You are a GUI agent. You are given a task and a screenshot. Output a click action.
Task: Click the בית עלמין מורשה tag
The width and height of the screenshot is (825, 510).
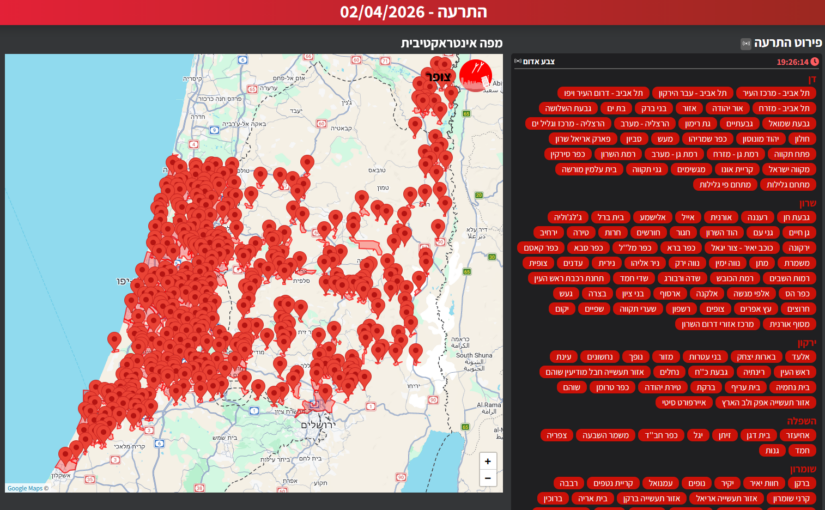click(589, 169)
